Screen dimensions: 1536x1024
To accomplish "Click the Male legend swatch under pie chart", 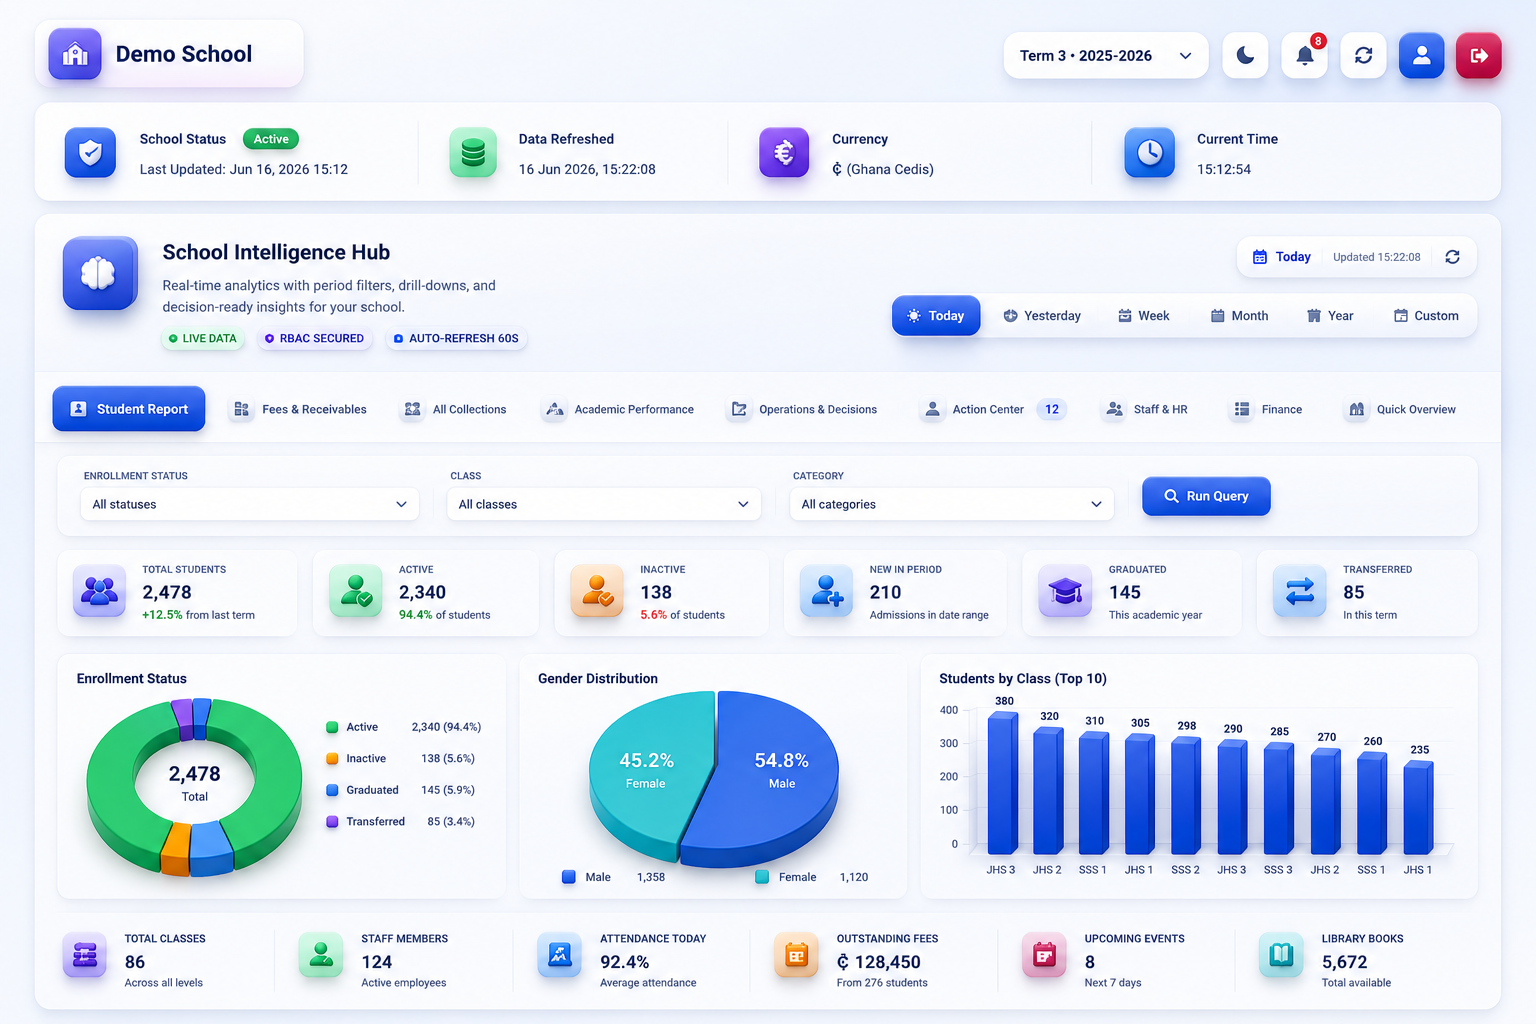I will coord(568,877).
